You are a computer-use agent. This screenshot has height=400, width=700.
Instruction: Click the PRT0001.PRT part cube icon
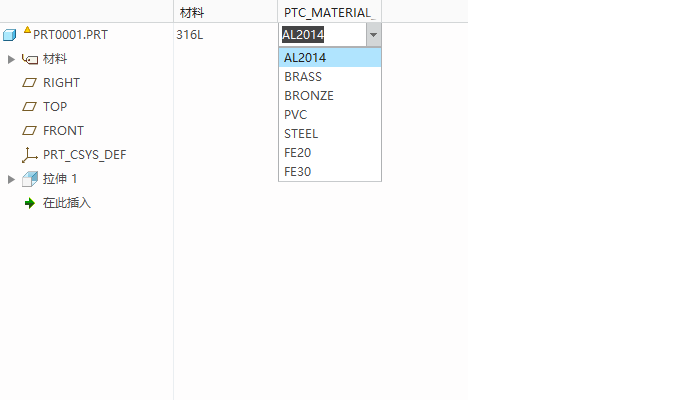[x=9, y=35]
